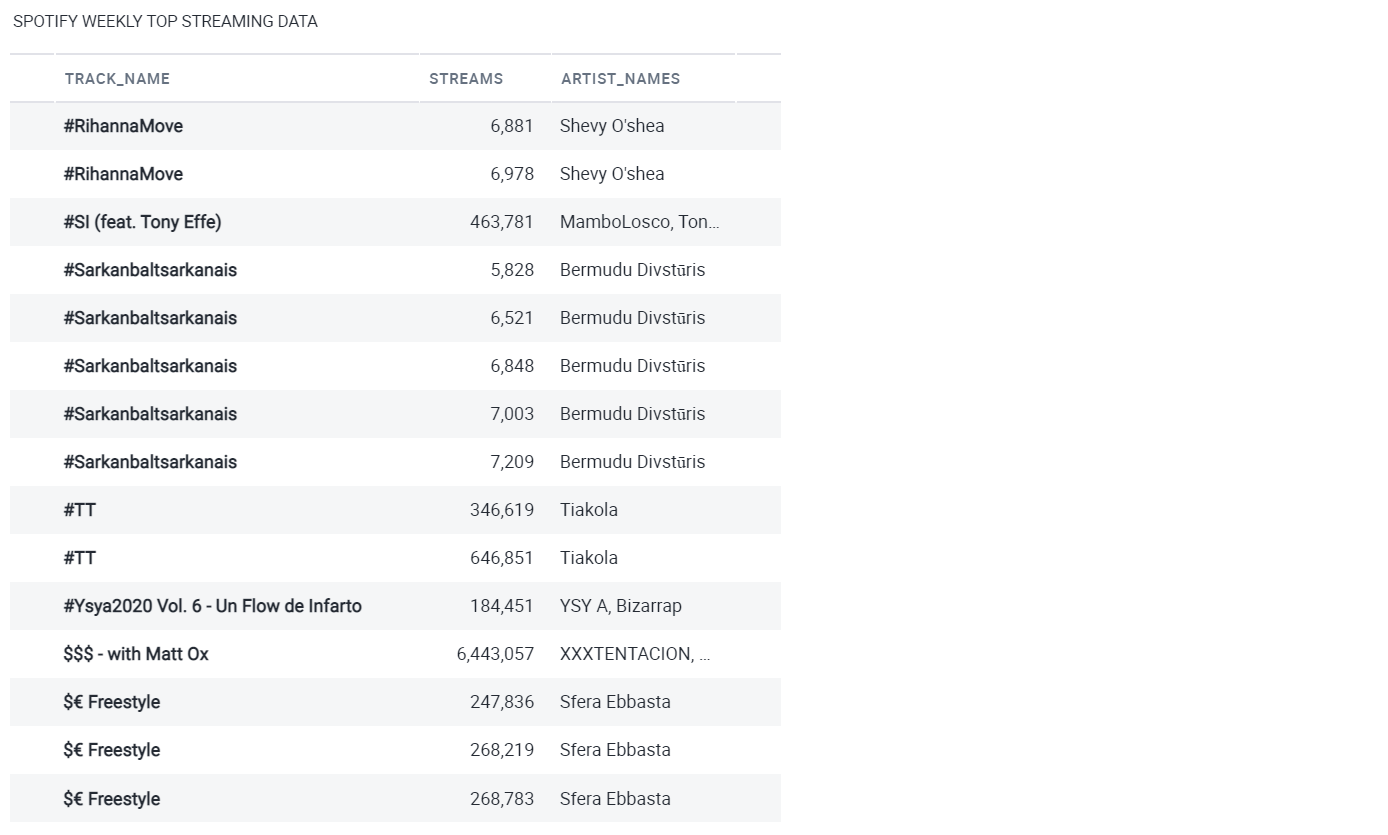The width and height of the screenshot is (1388, 835).
Task: Select '$€ Freestyle' in the 268,219 row
Action: pos(112,750)
